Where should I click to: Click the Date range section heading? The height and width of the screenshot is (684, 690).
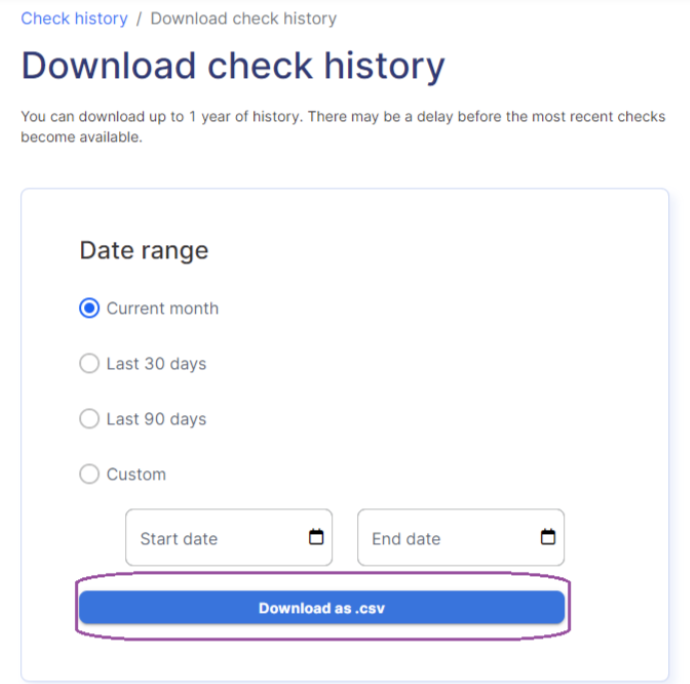coord(144,250)
